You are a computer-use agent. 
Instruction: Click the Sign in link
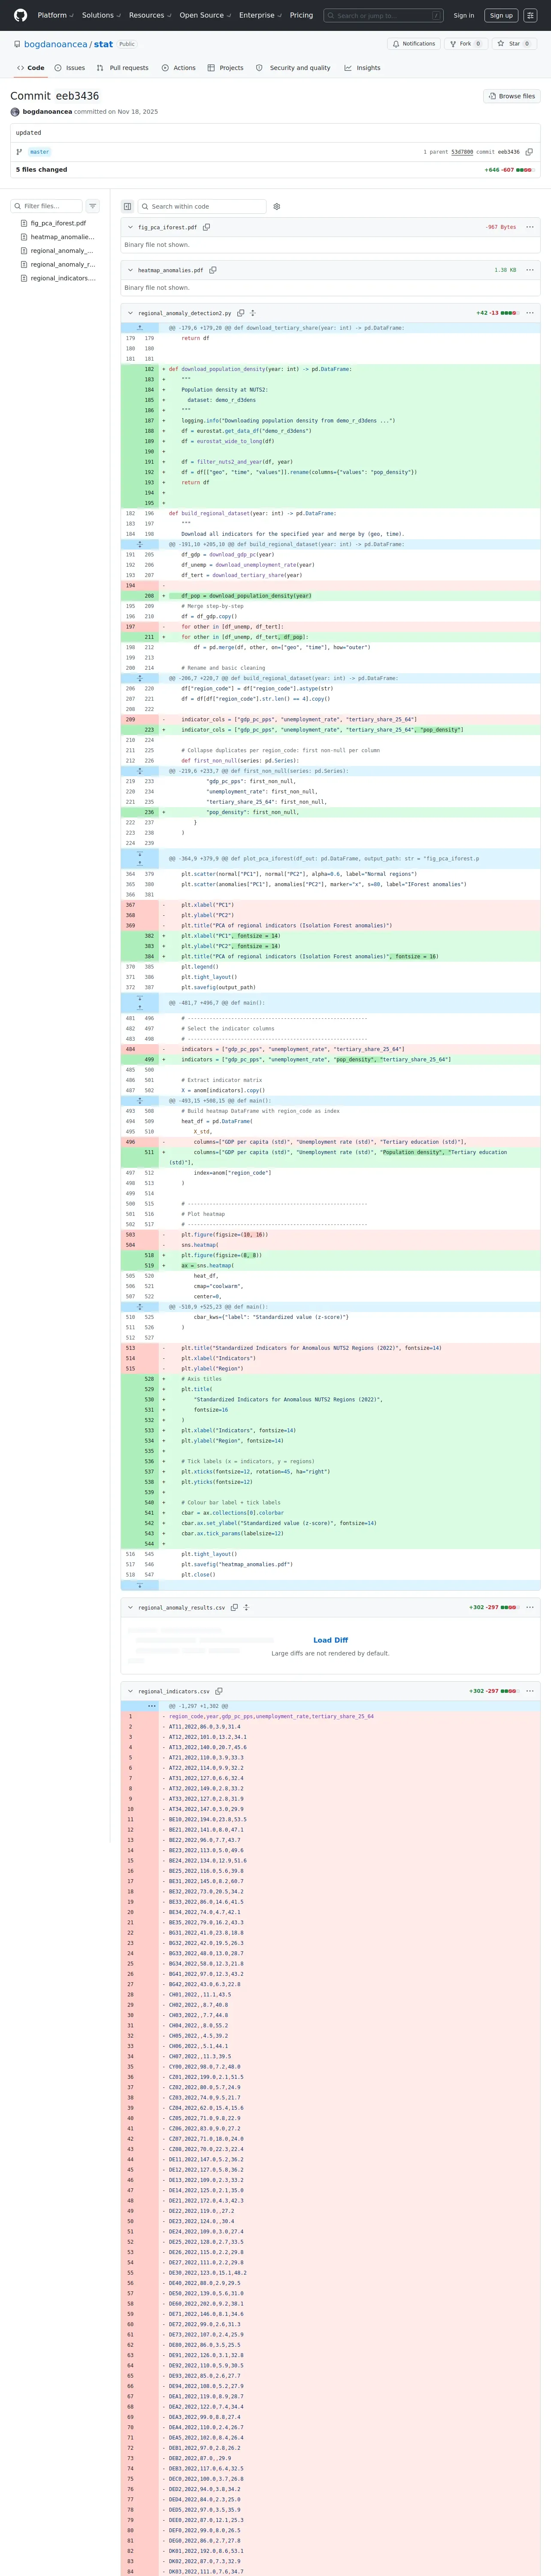coord(464,16)
